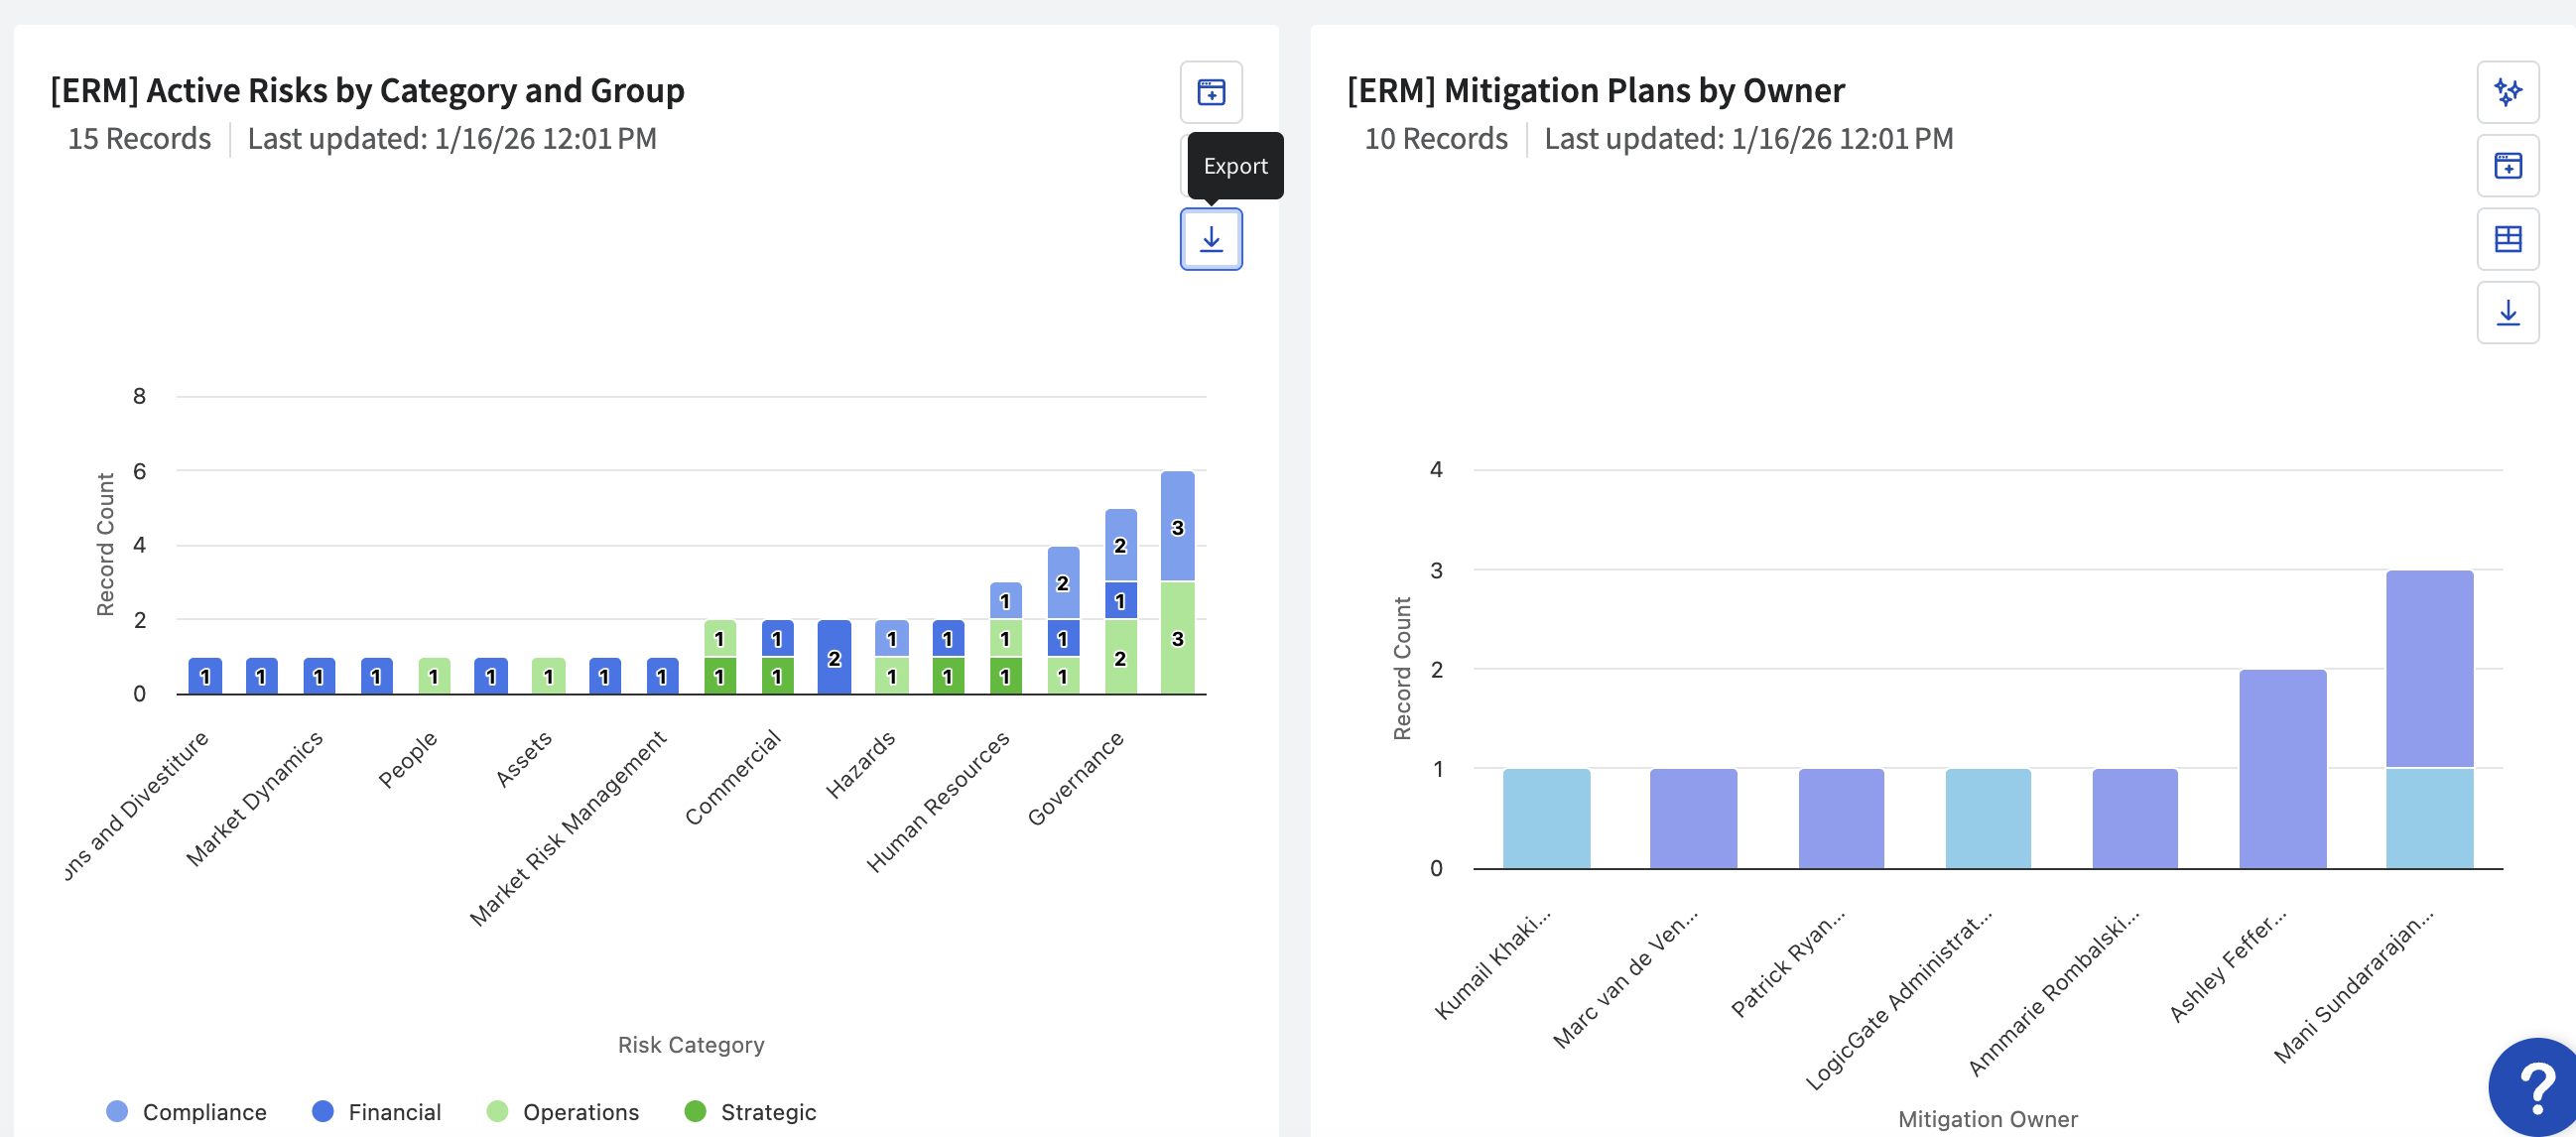Screen dimensions: 2576x1137
Task: Click add-to-dashboard icon on Mitigation Plans chart
Action: 2506,166
